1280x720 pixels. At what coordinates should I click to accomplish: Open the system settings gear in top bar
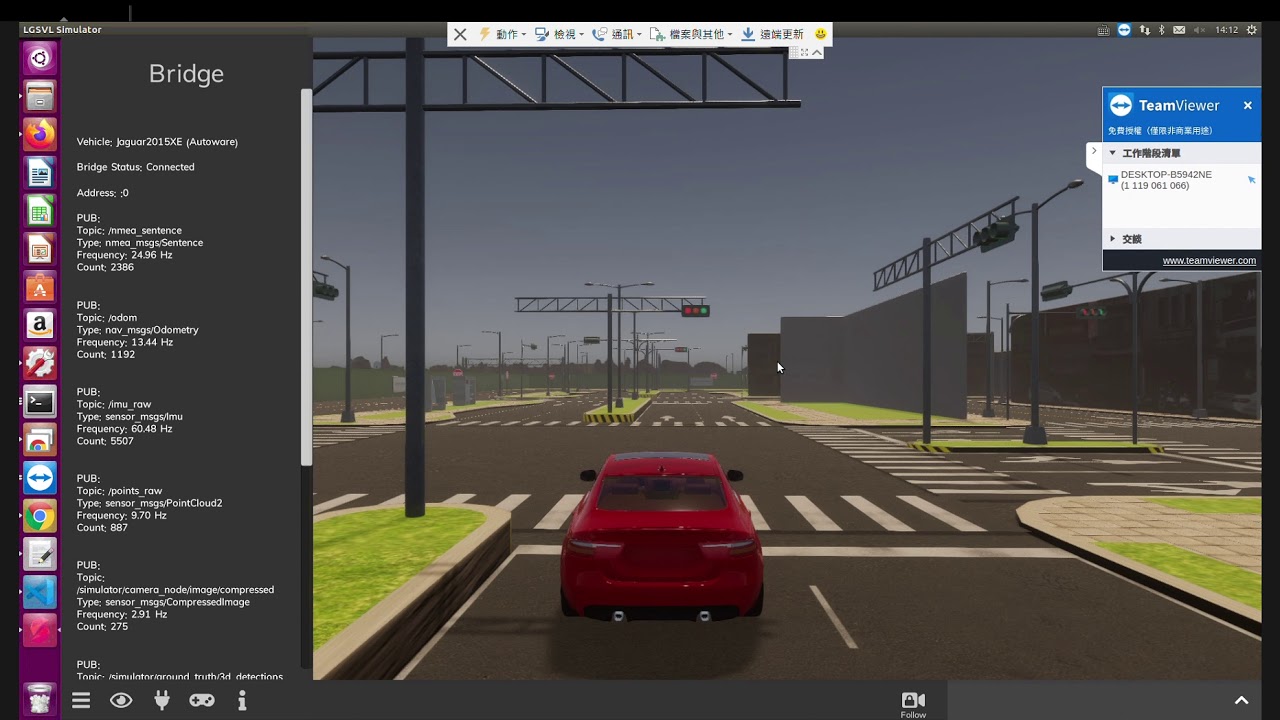[x=1252, y=30]
